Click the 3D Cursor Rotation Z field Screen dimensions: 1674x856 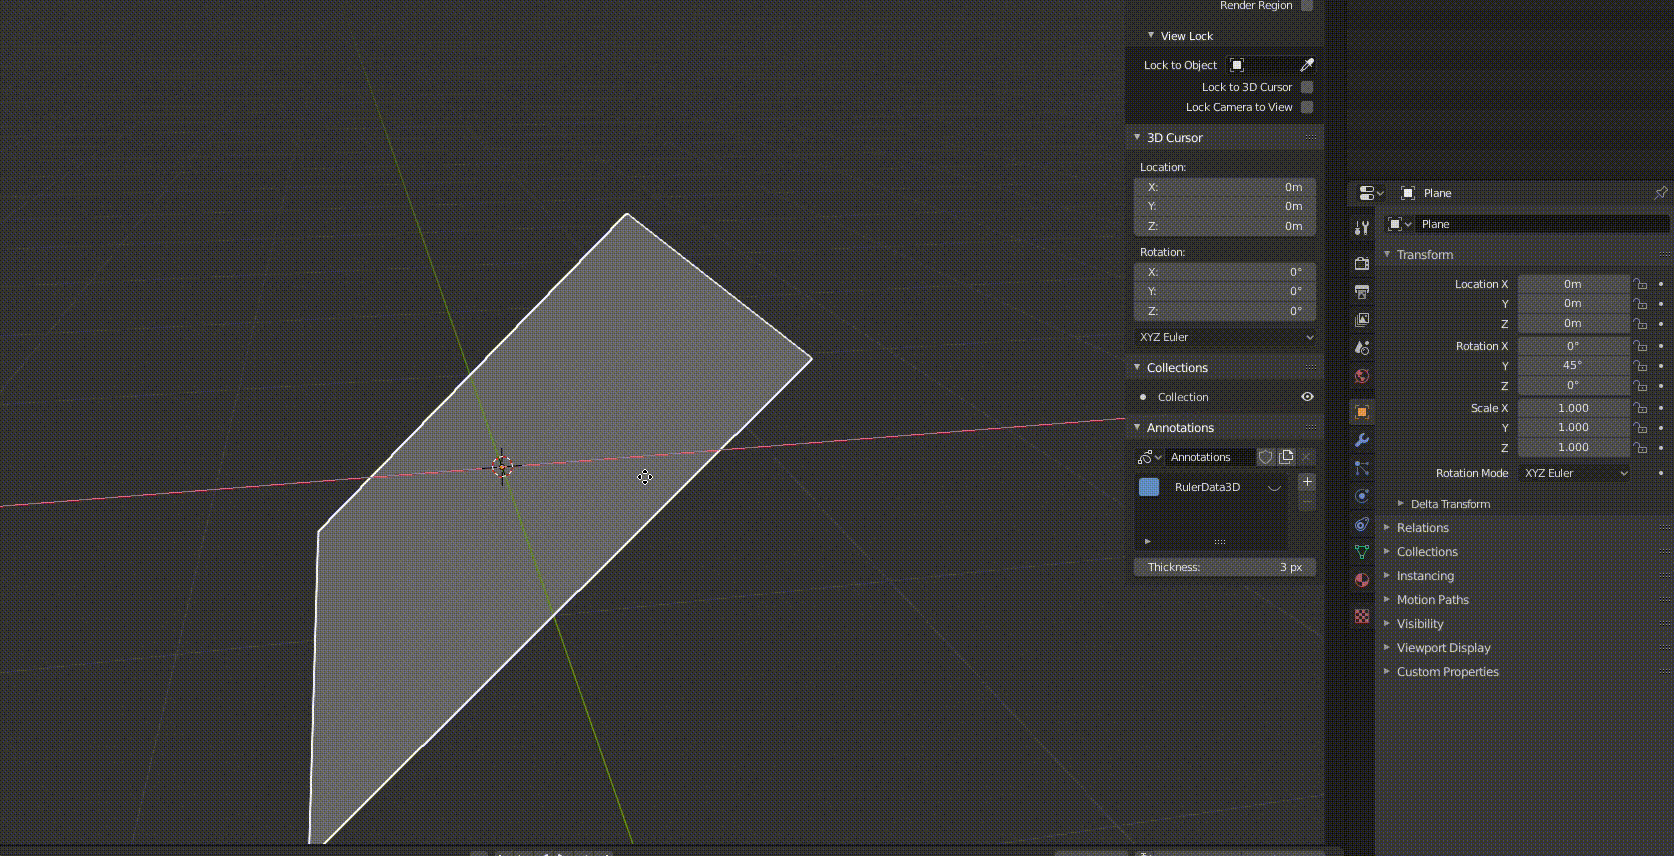1225,311
